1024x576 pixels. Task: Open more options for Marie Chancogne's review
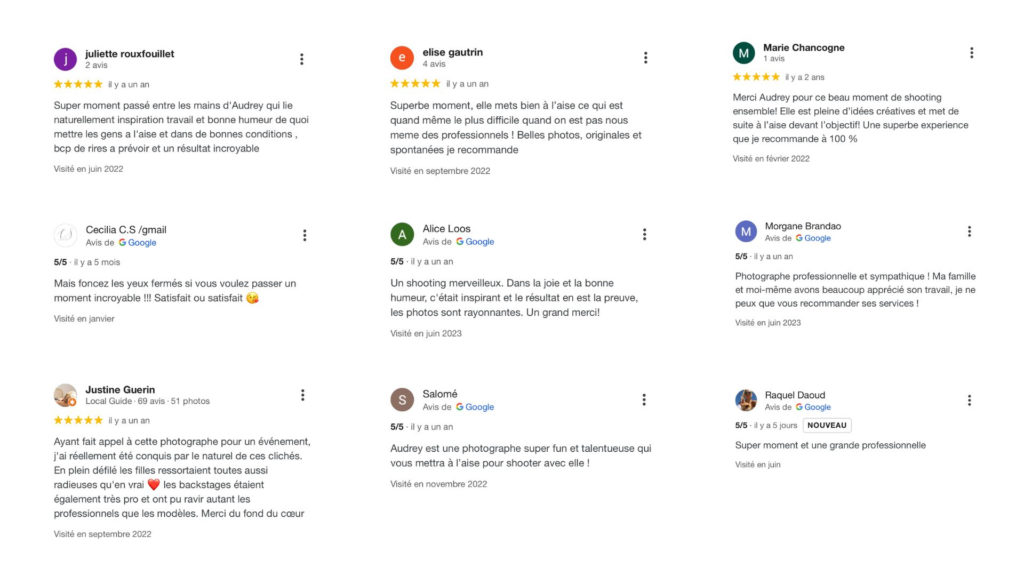(x=970, y=52)
